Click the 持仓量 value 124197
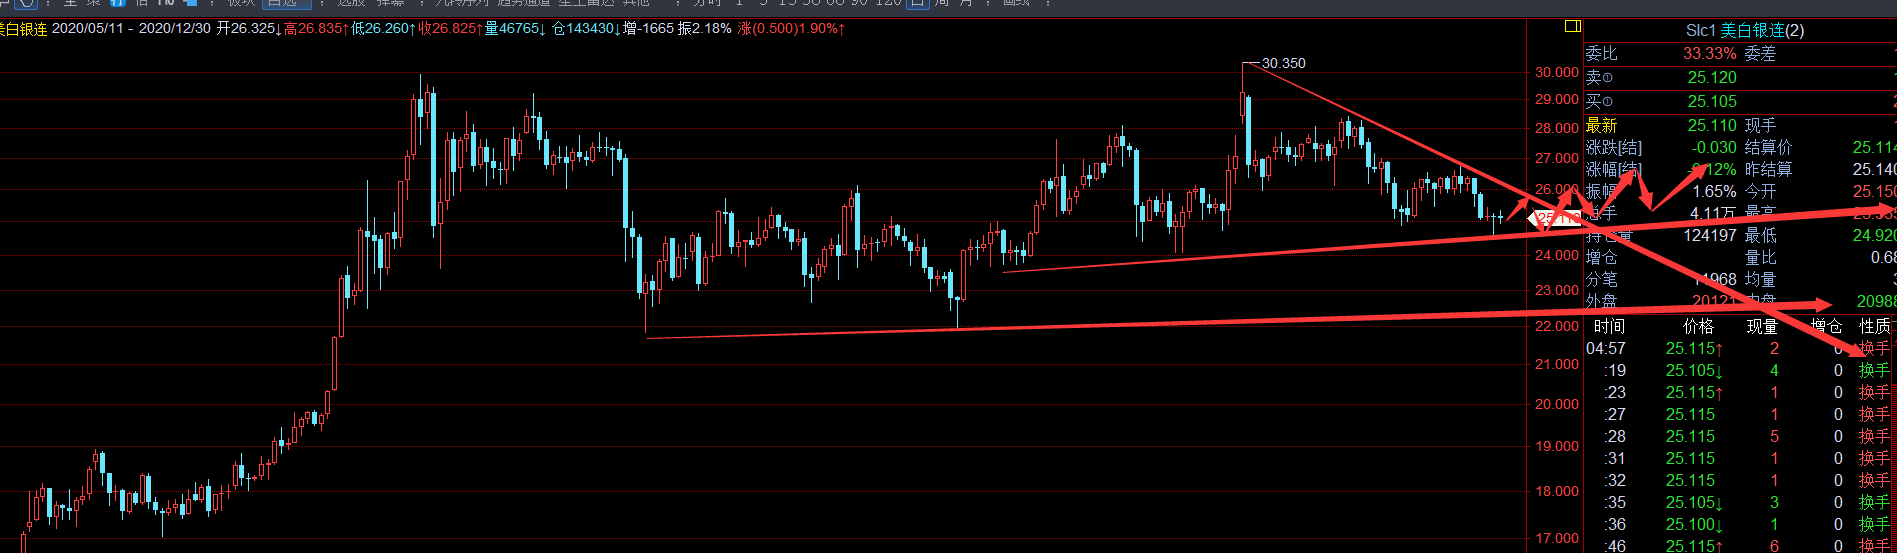Viewport: 1897px width, 553px height. coord(1710,235)
